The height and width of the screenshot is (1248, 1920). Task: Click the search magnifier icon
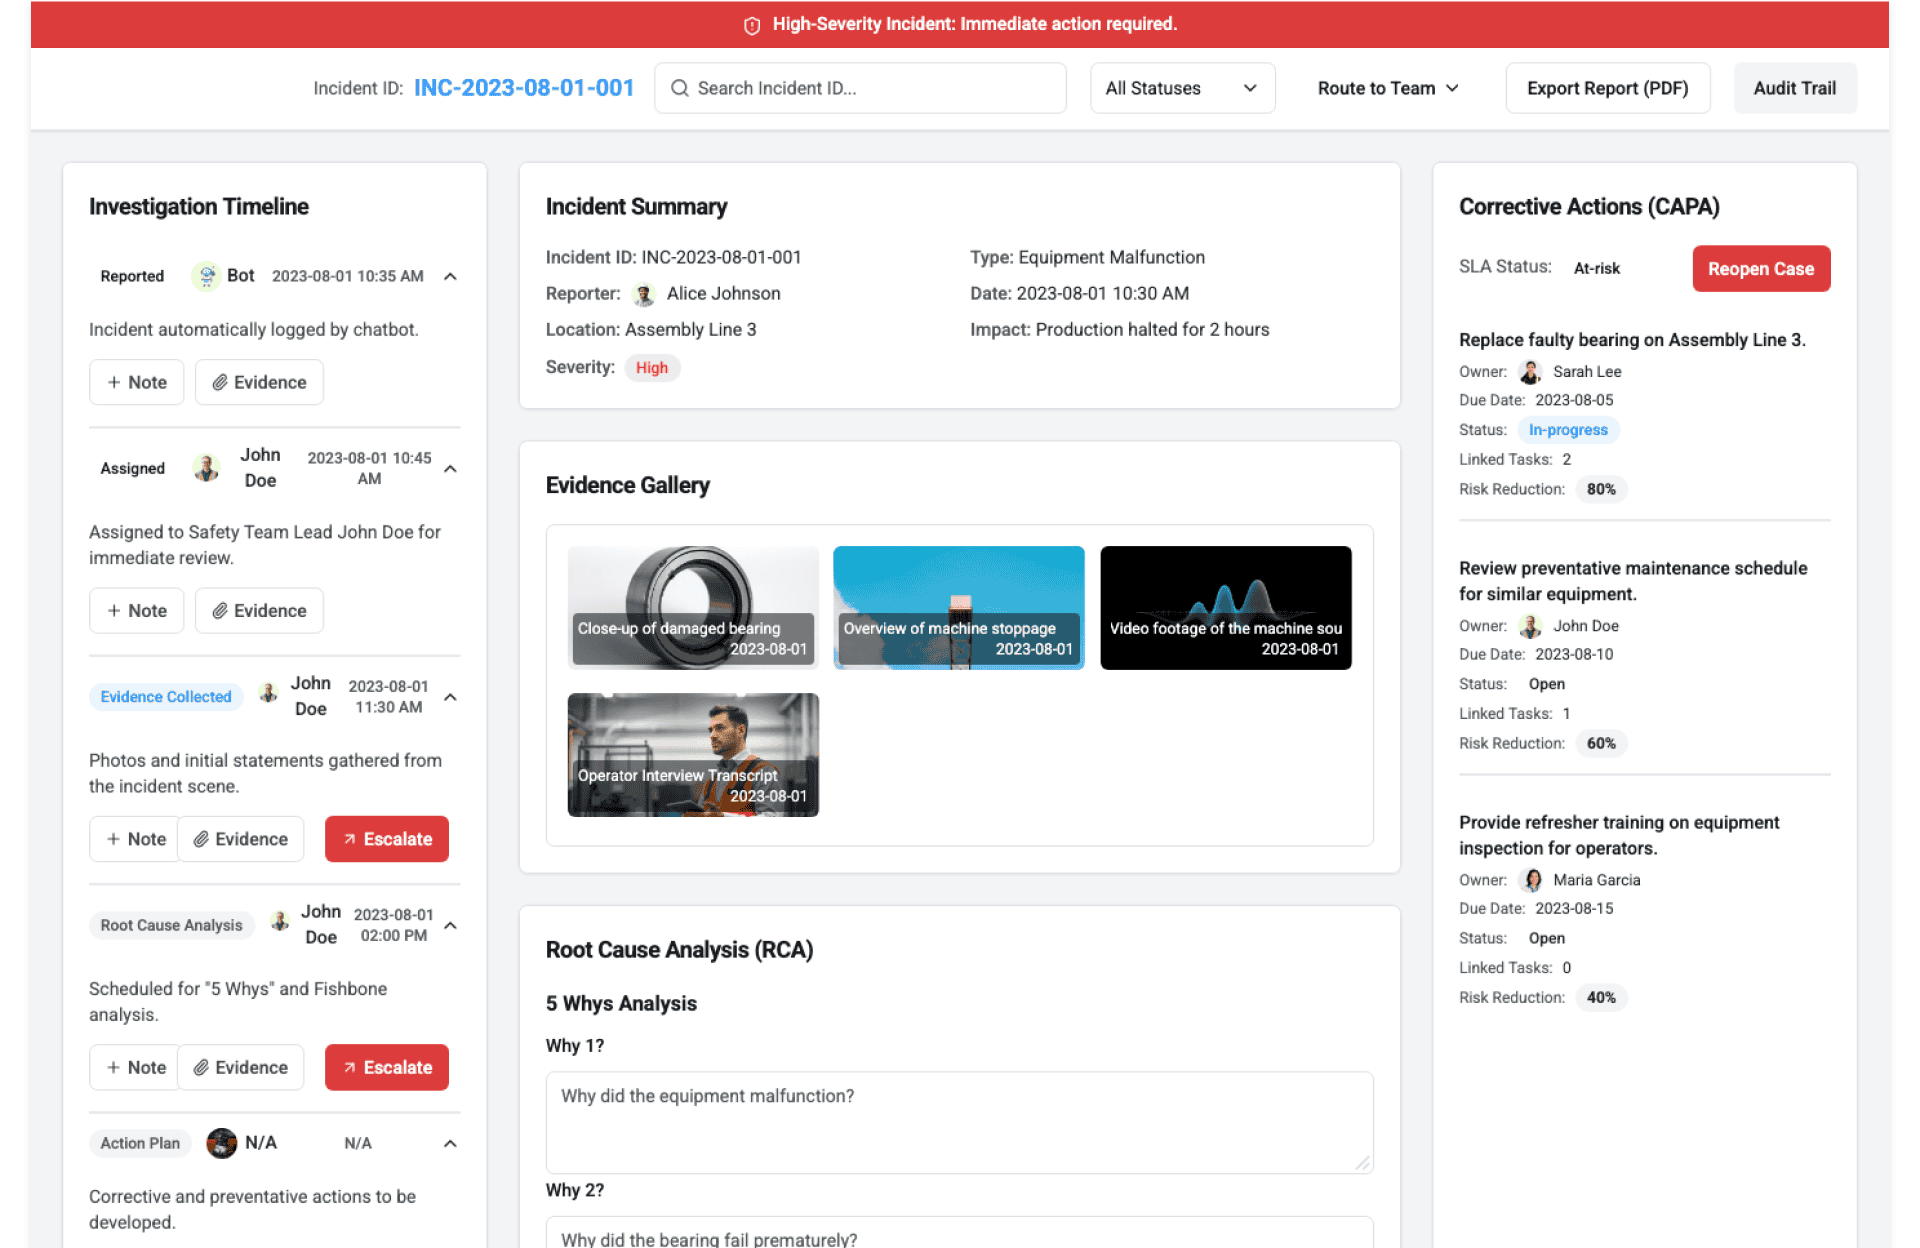pos(679,88)
